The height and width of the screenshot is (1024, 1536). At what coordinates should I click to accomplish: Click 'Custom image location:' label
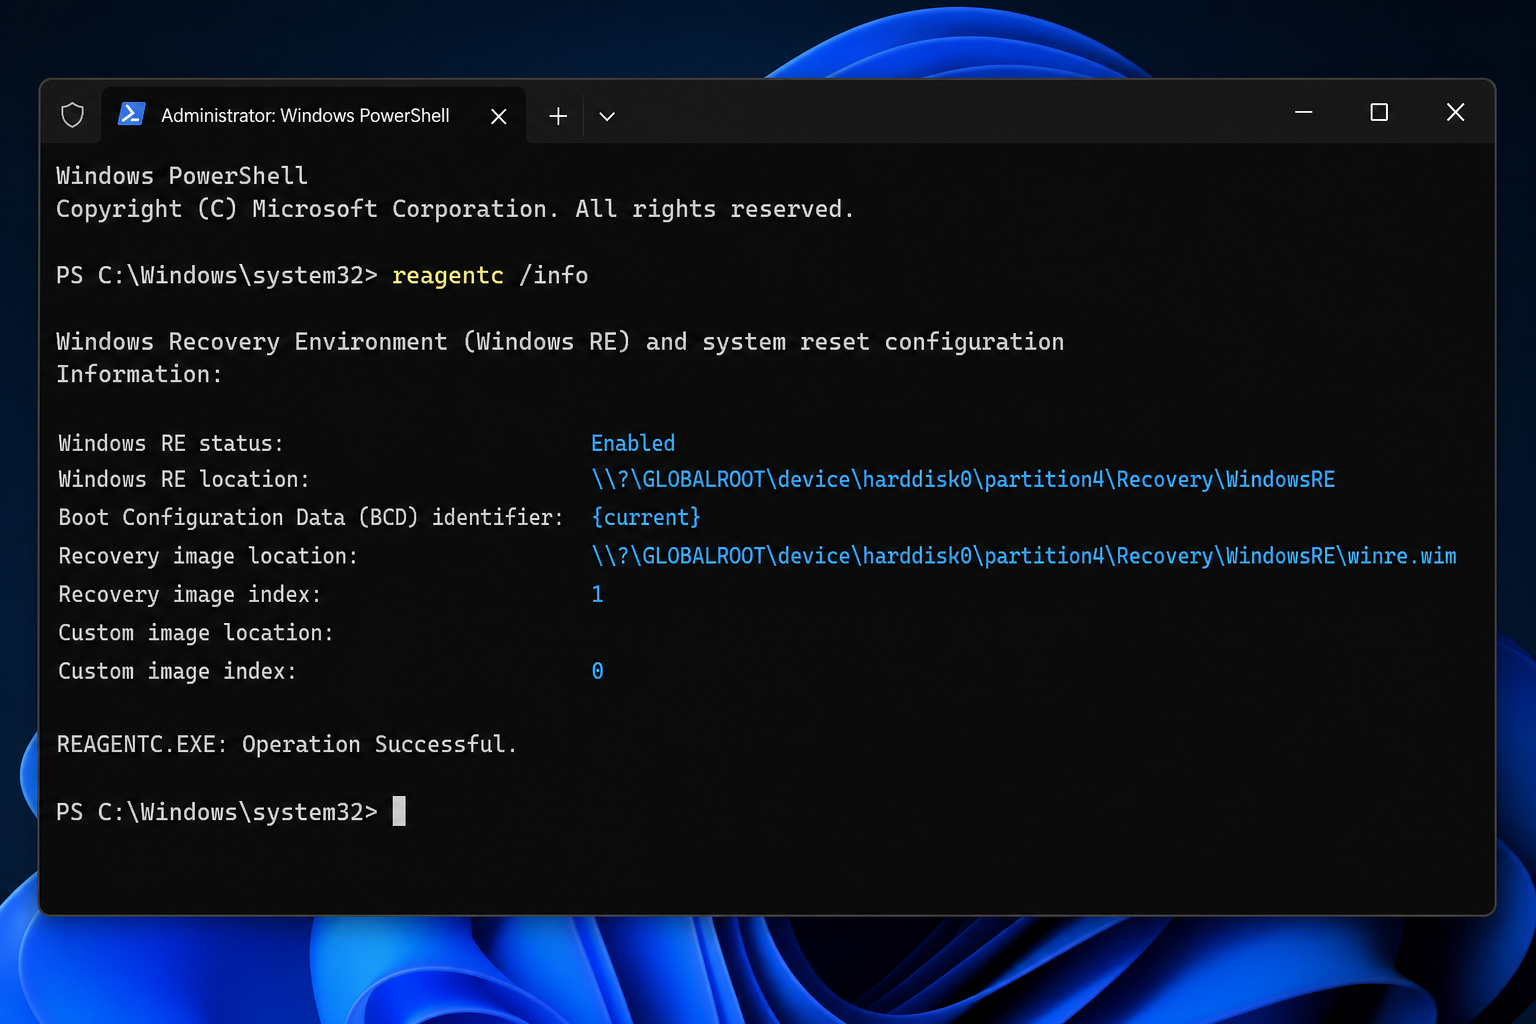point(196,633)
